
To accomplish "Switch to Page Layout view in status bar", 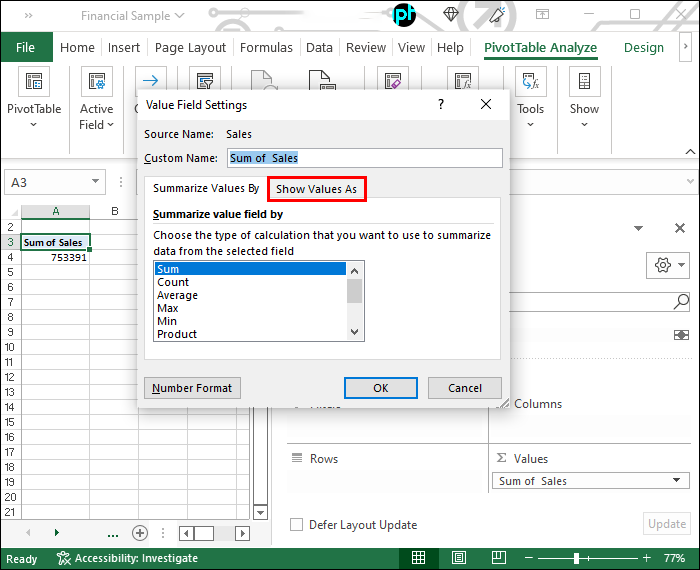I will pyautogui.click(x=461, y=558).
